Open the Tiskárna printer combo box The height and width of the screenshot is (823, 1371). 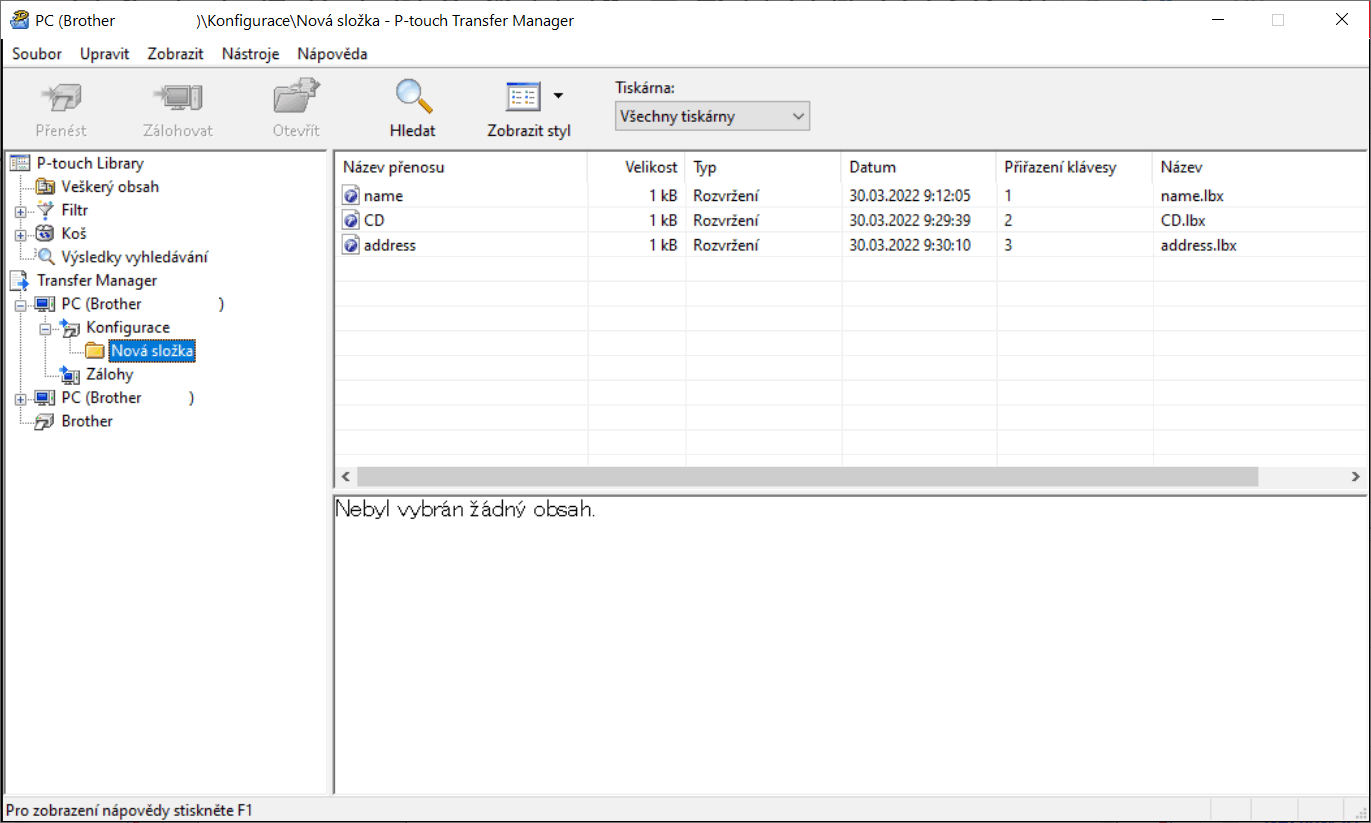[712, 116]
